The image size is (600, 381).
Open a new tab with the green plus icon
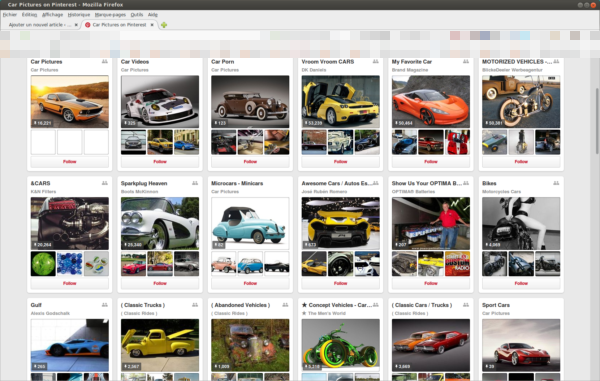[164, 25]
